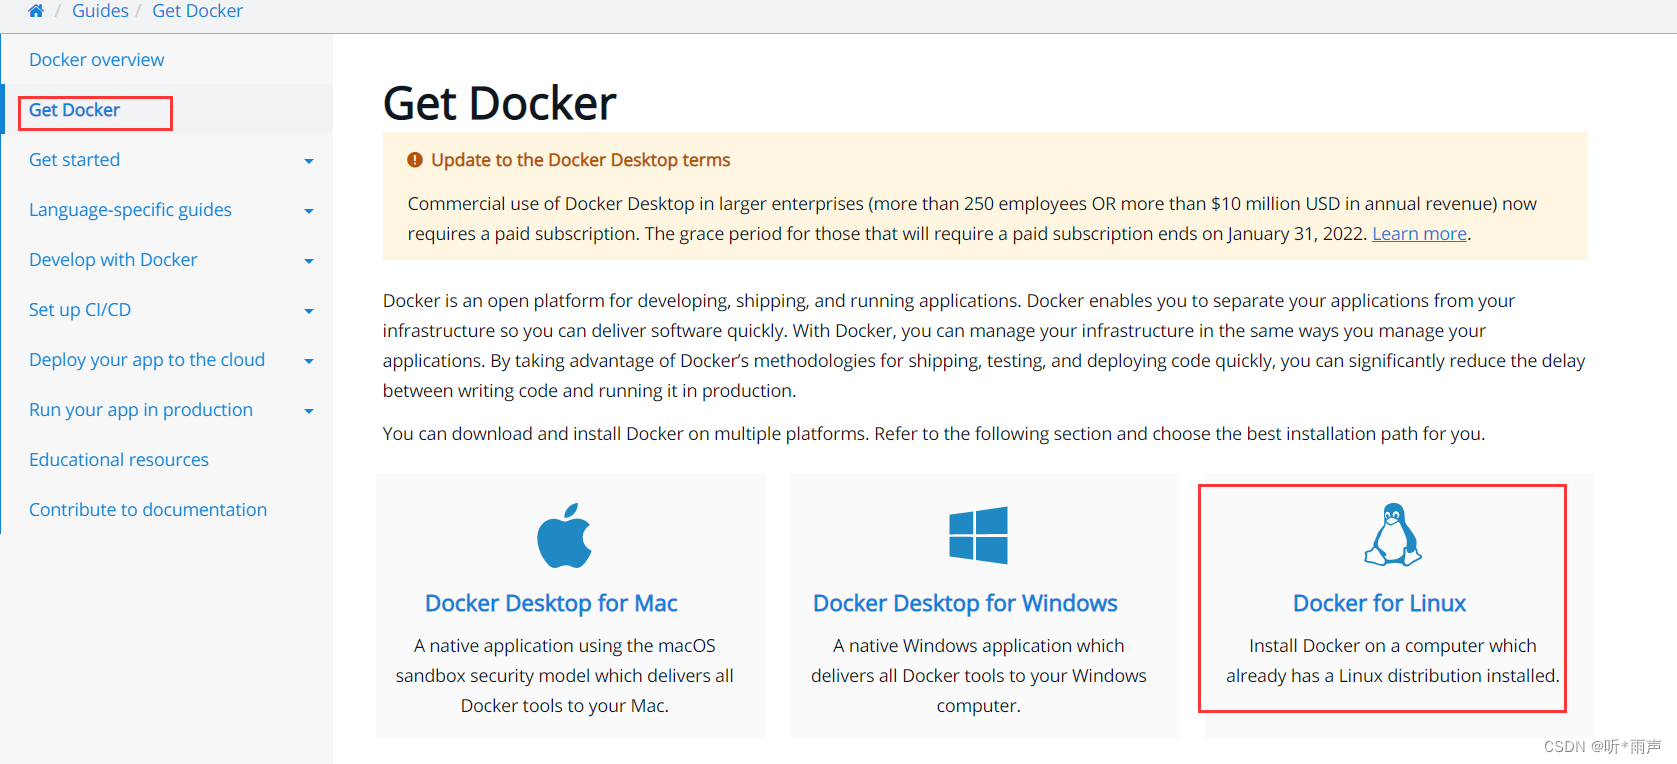Viewport: 1677px width, 764px height.
Task: Open Set up CI/CD sidebar item
Action: [80, 310]
